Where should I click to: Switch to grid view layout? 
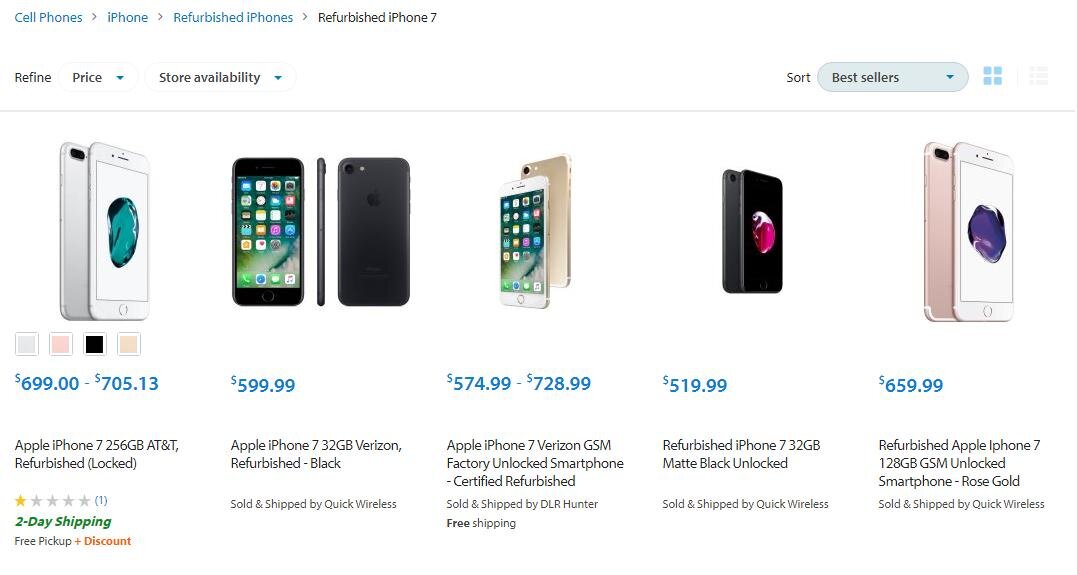pyautogui.click(x=993, y=76)
